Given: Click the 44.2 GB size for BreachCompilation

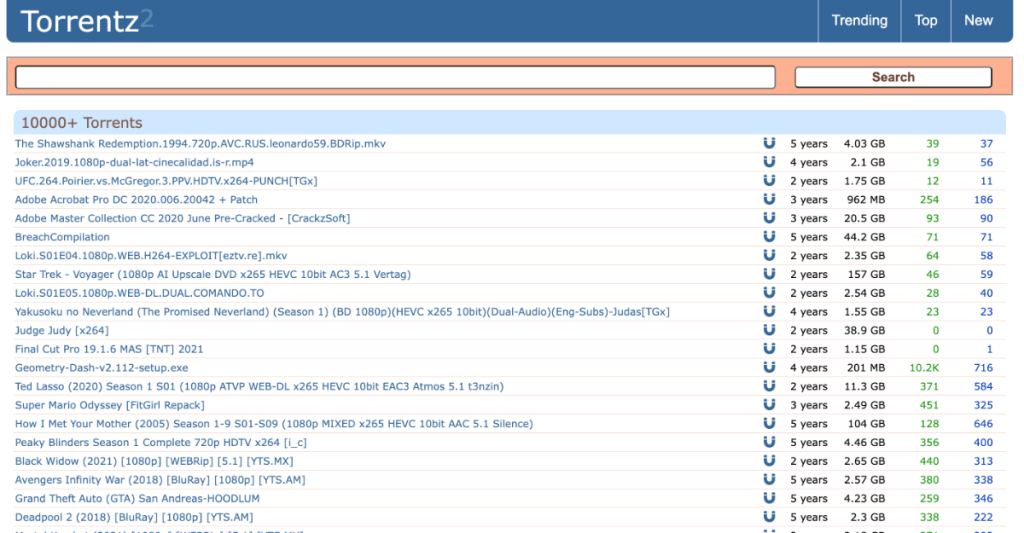Looking at the screenshot, I should 865,237.
